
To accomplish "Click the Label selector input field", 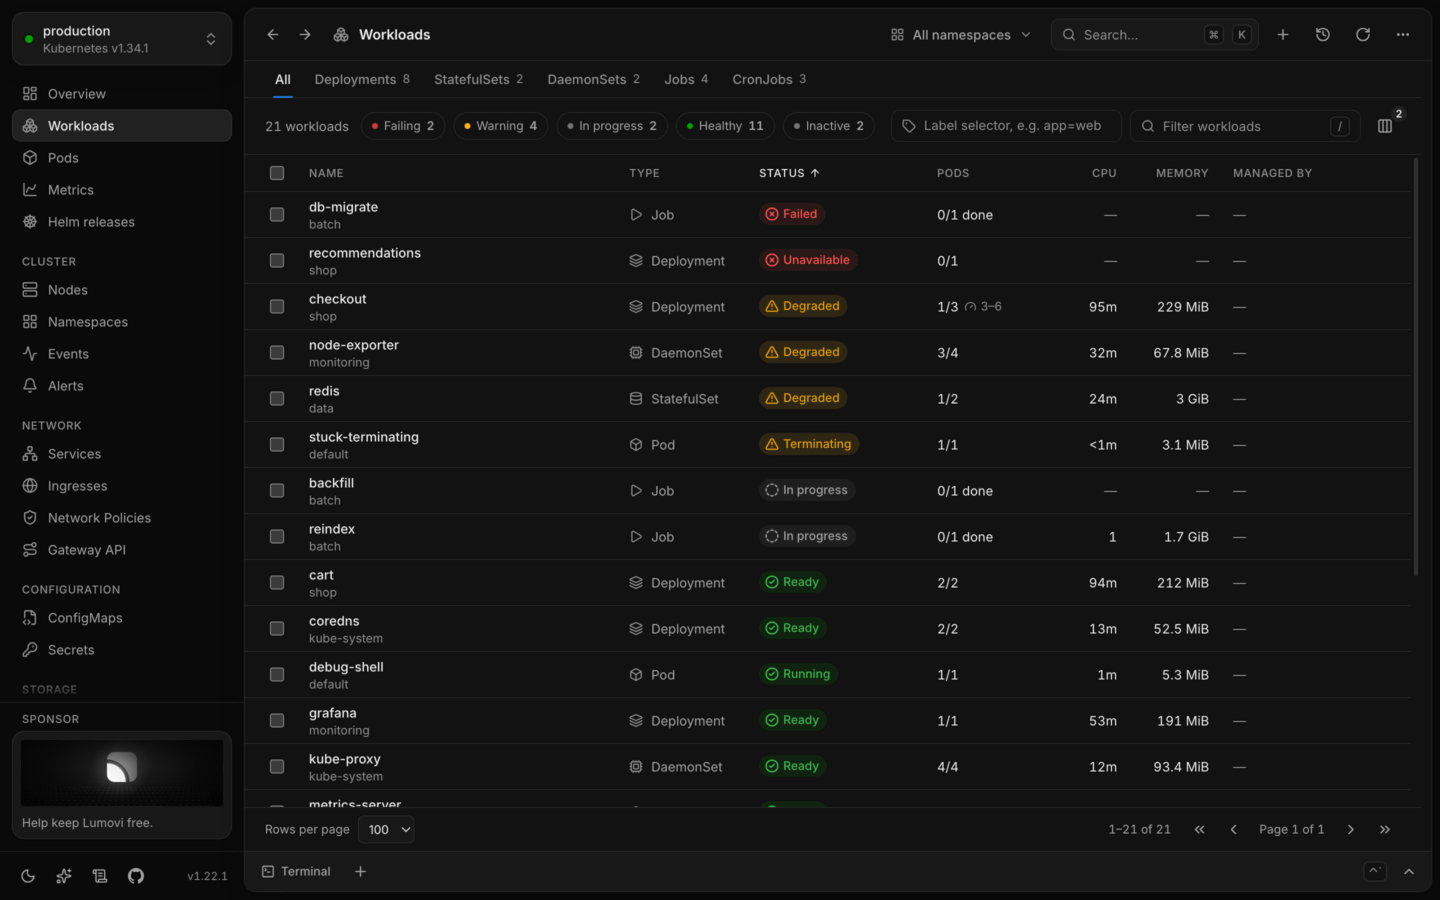I will point(1006,126).
